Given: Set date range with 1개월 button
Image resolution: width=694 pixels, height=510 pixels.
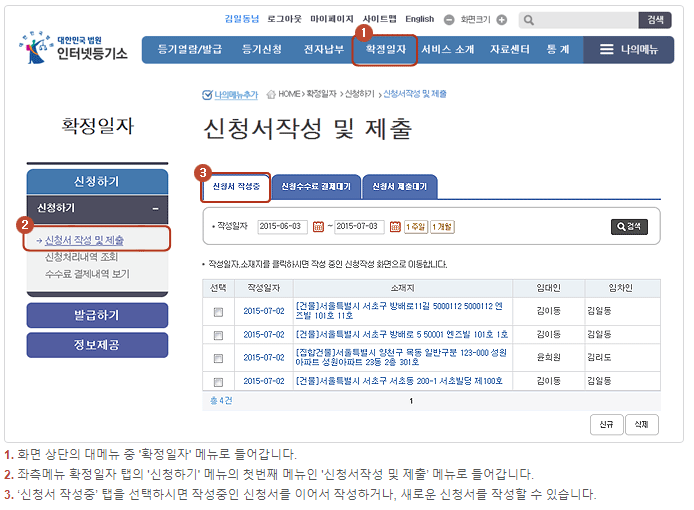Looking at the screenshot, I should (442, 227).
